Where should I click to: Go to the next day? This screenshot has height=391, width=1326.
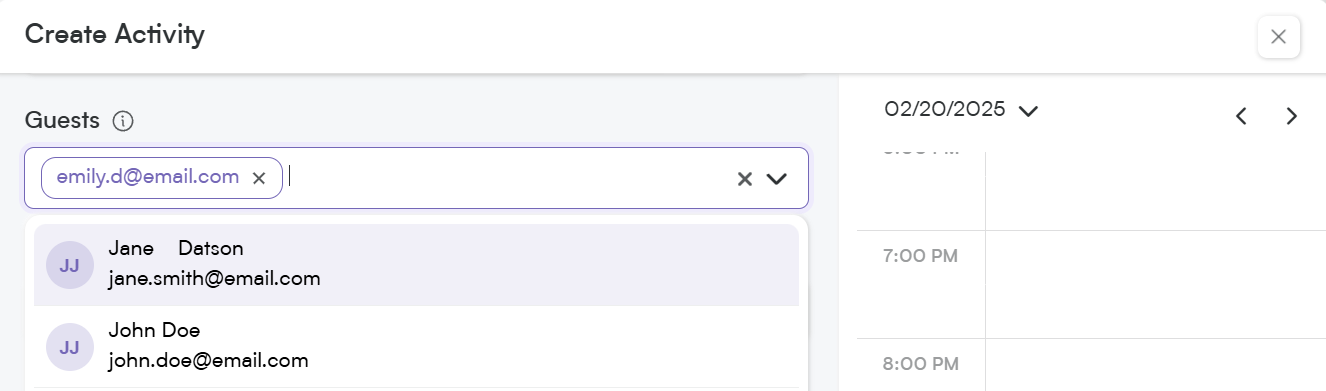tap(1291, 116)
